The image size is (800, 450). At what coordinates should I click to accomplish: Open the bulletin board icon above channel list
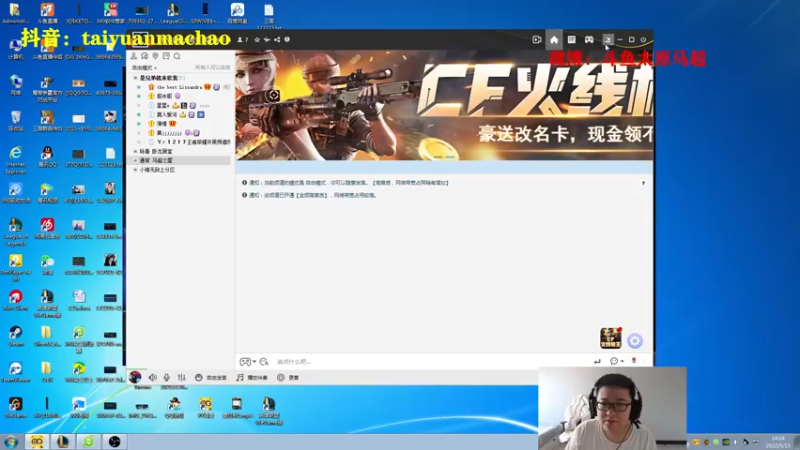pyautogui.click(x=166, y=56)
